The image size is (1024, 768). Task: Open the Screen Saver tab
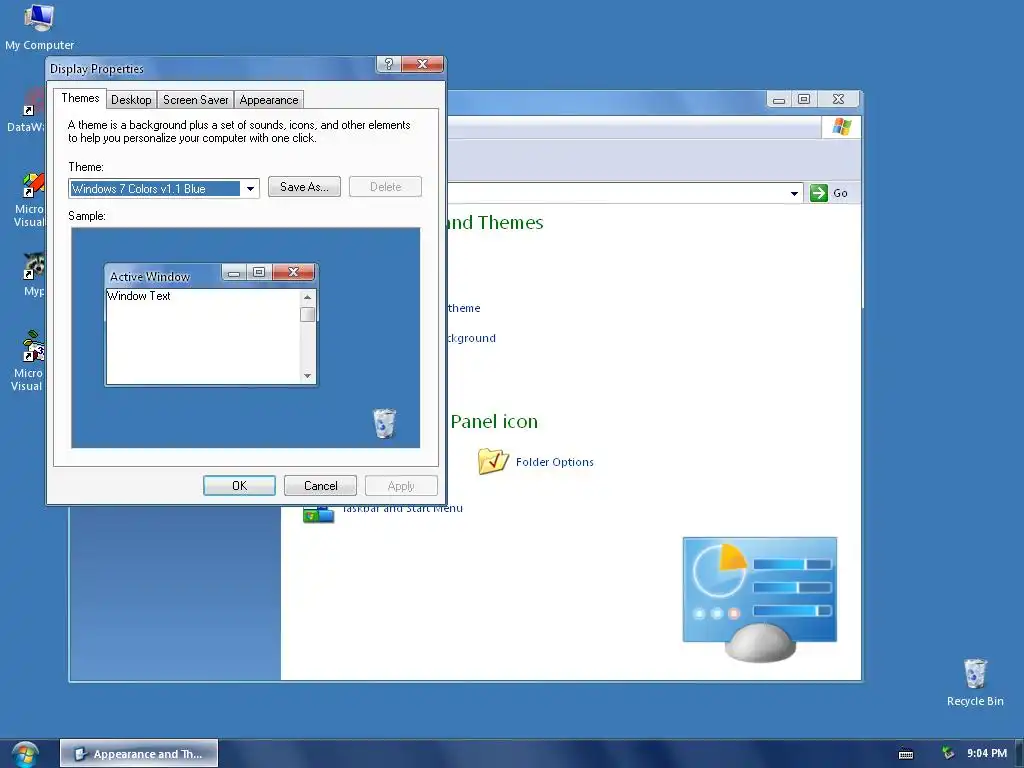(195, 100)
